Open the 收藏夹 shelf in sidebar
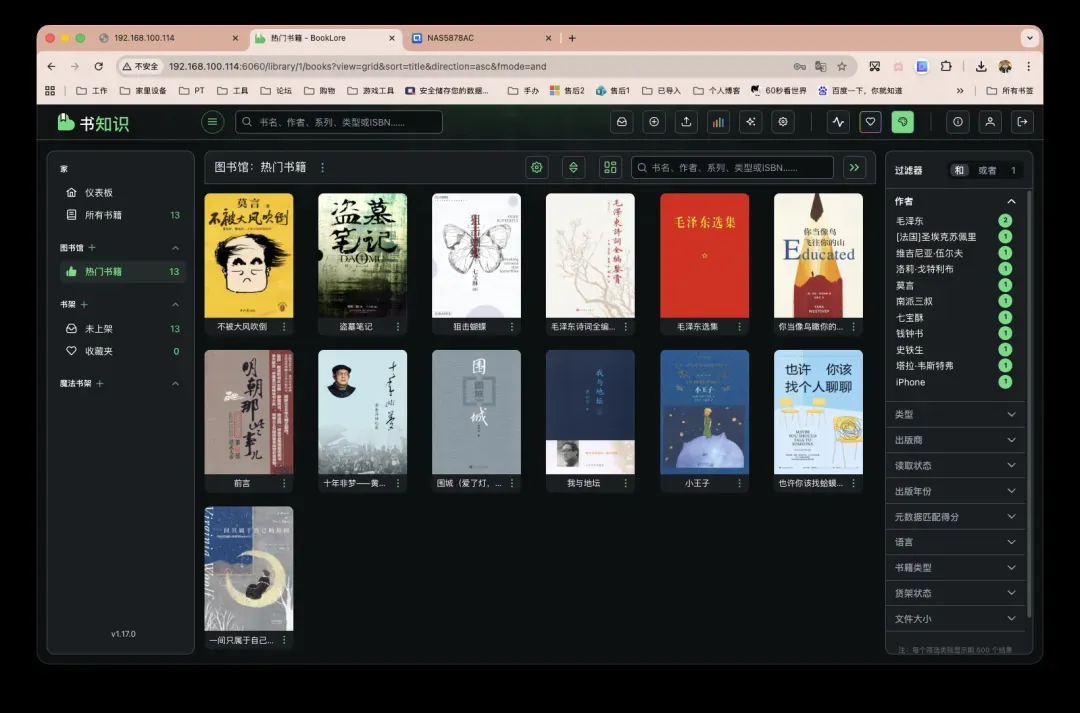The width and height of the screenshot is (1080, 713). (98, 351)
